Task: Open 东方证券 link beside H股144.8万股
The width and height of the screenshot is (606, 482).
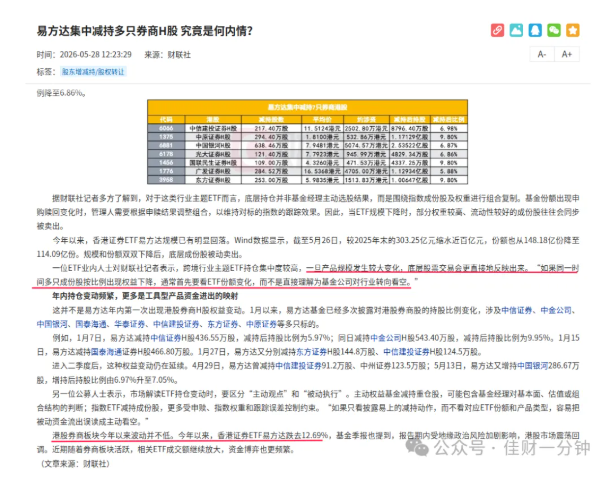Action: pyautogui.click(x=312, y=352)
